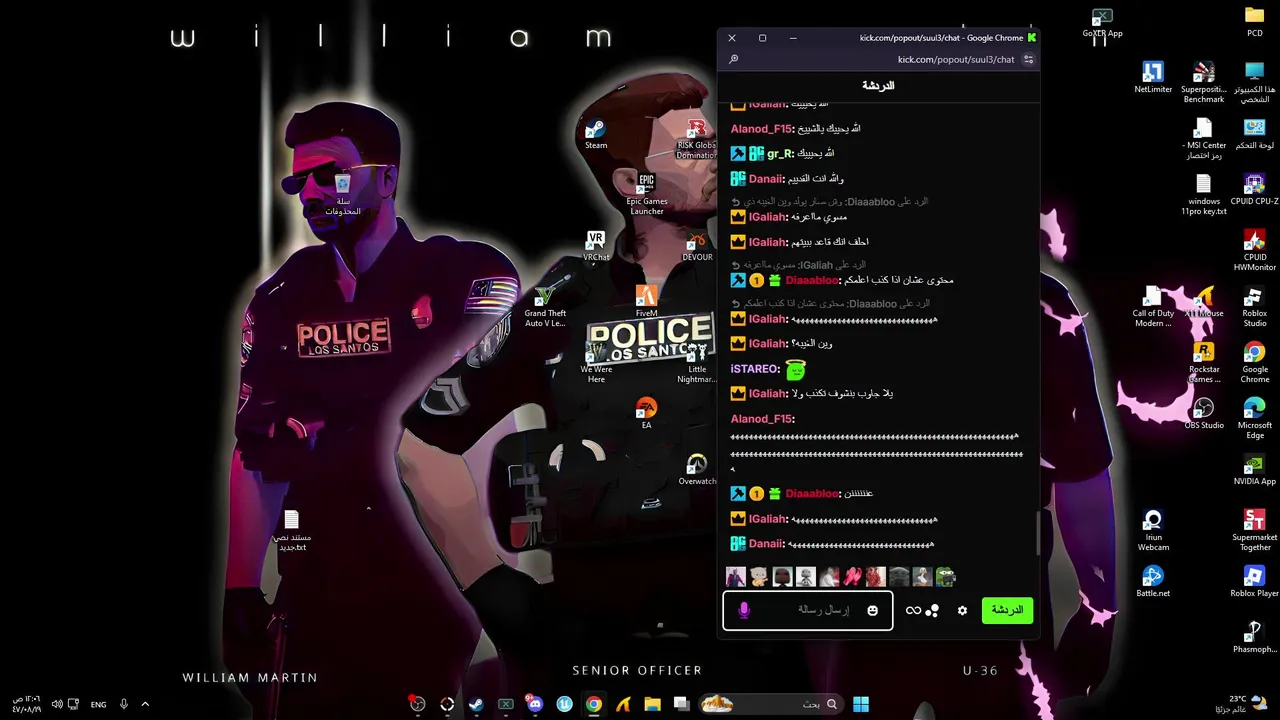The height and width of the screenshot is (720, 1280).
Task: Click username iSTAREO in chat
Action: tap(755, 369)
